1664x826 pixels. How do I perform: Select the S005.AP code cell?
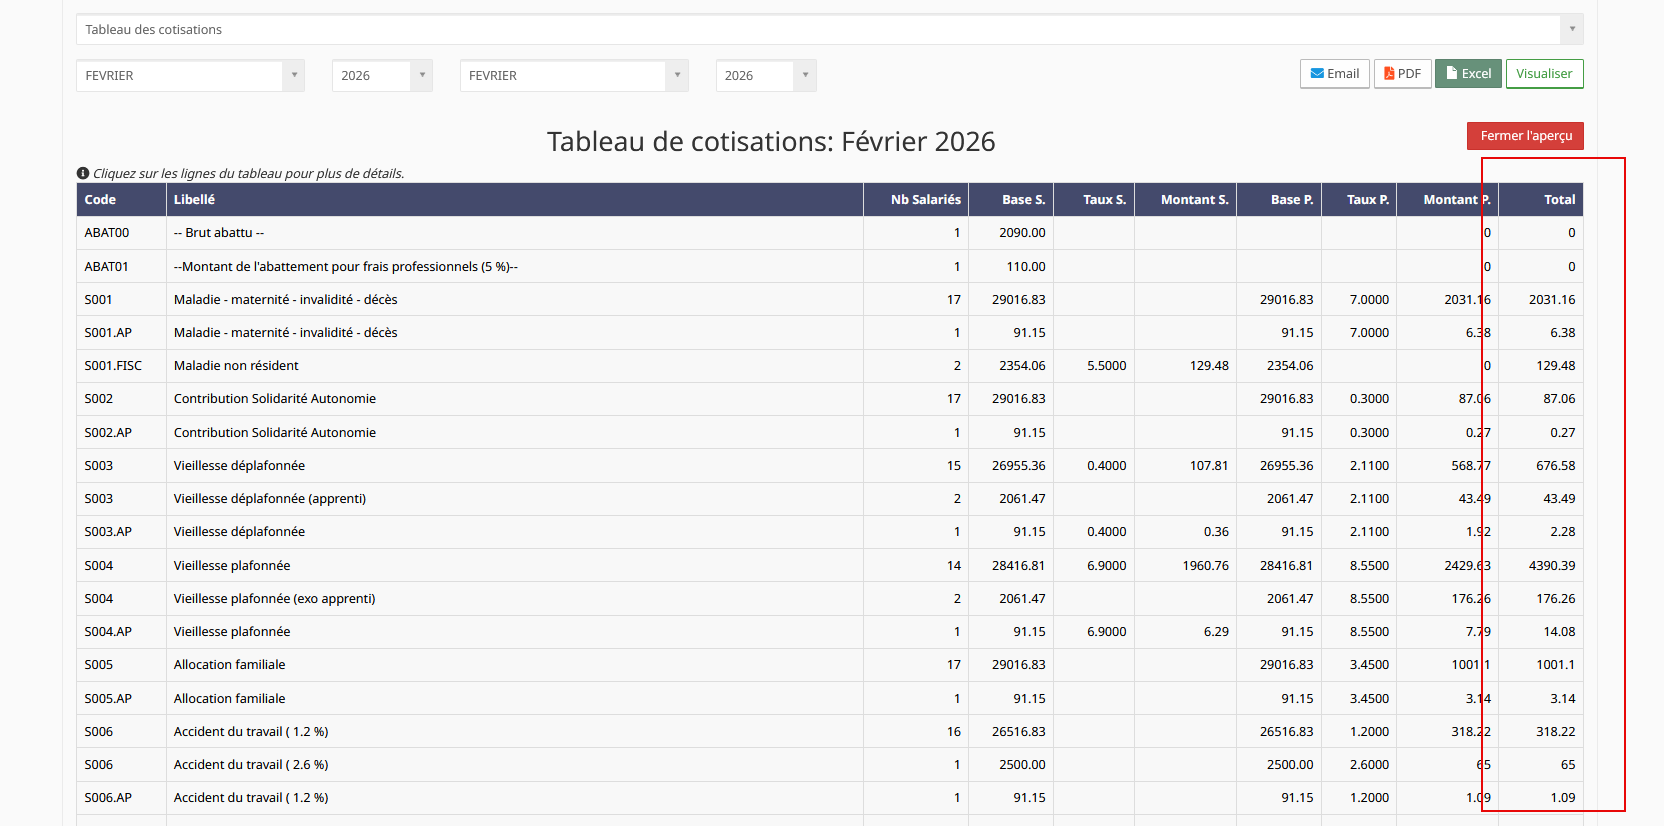(121, 698)
